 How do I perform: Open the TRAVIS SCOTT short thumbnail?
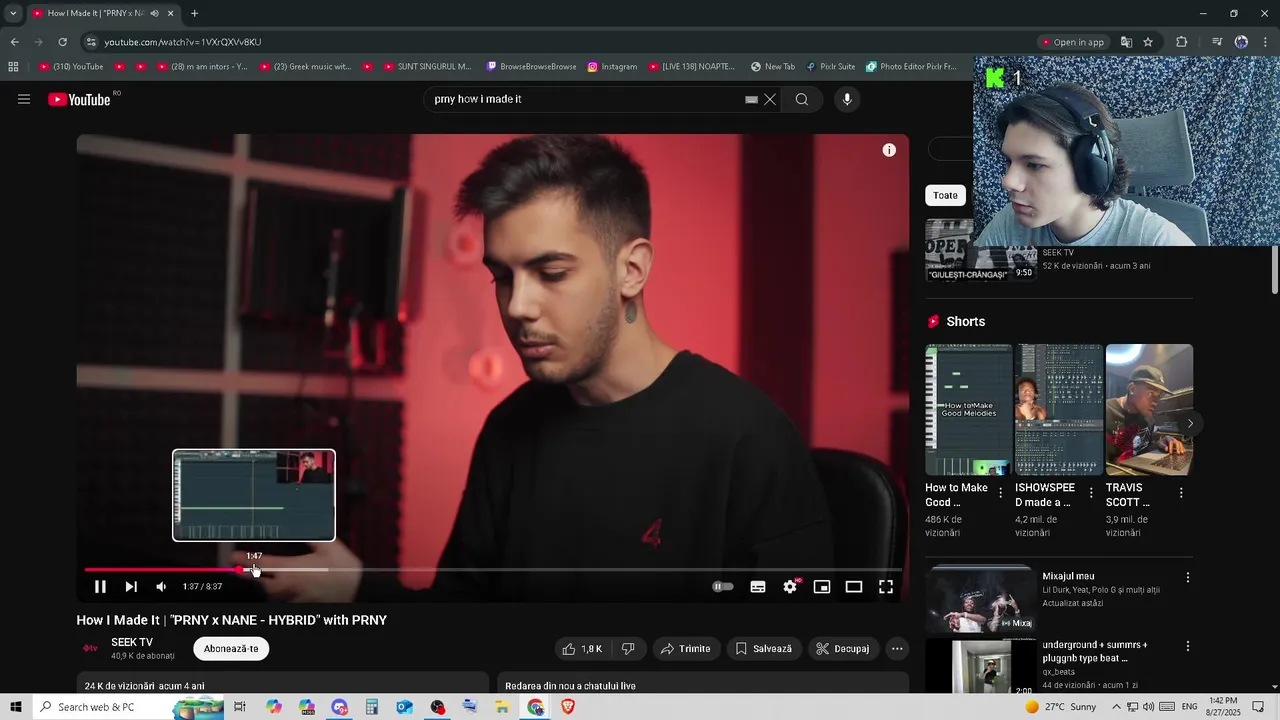click(x=1149, y=409)
